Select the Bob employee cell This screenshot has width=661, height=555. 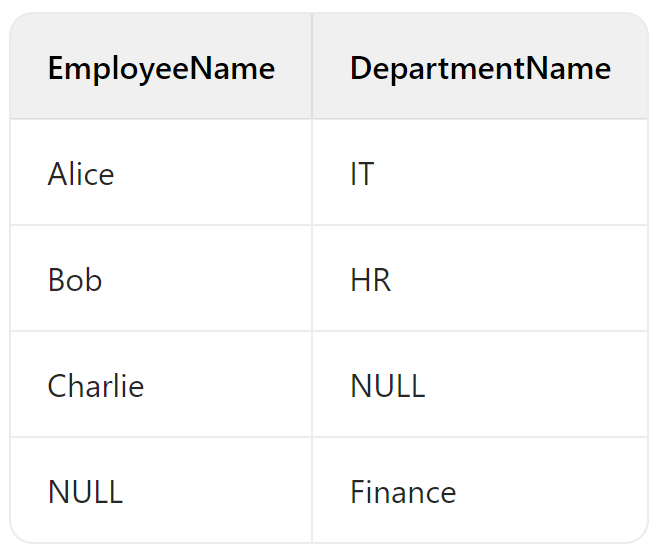pyautogui.click(x=161, y=278)
